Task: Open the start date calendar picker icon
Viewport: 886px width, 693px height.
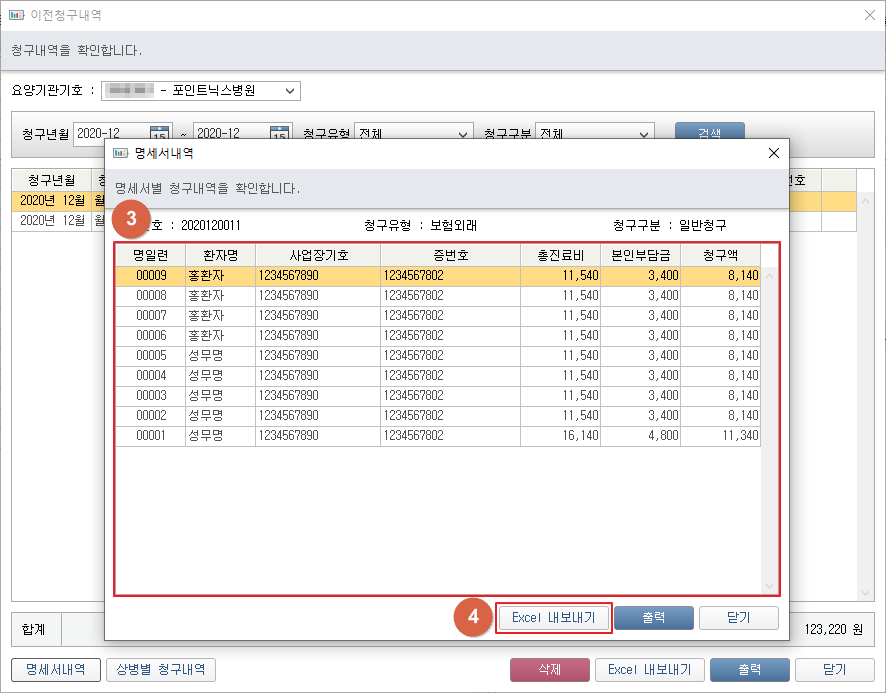Action: click(159, 134)
